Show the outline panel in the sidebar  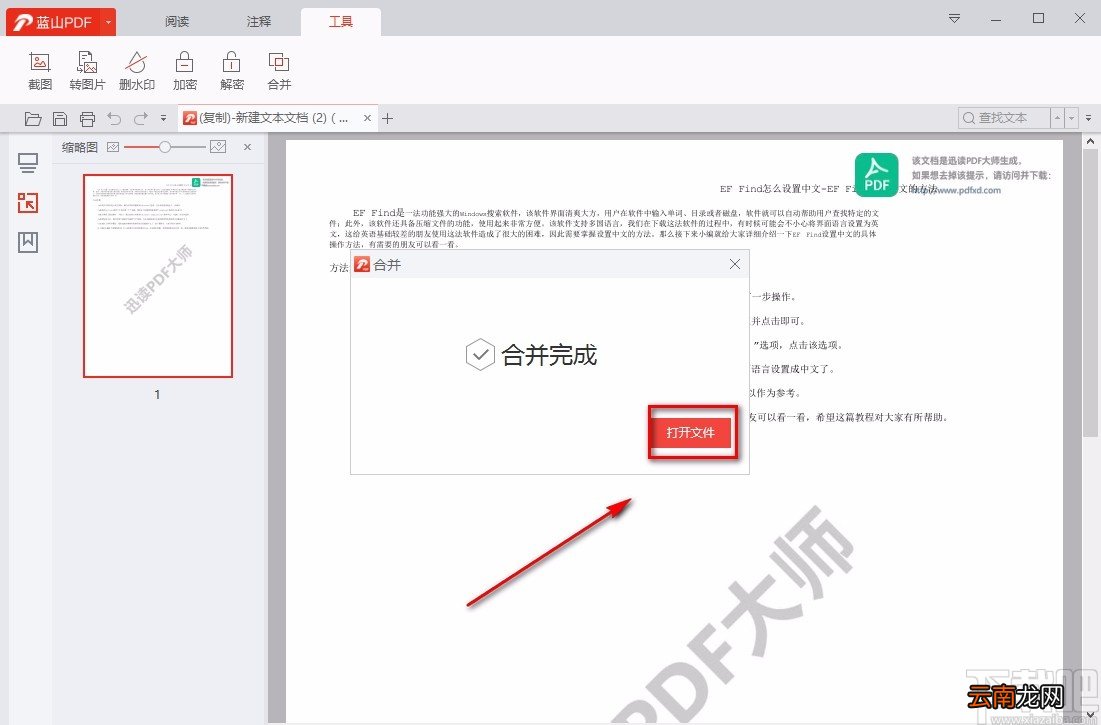click(x=28, y=163)
